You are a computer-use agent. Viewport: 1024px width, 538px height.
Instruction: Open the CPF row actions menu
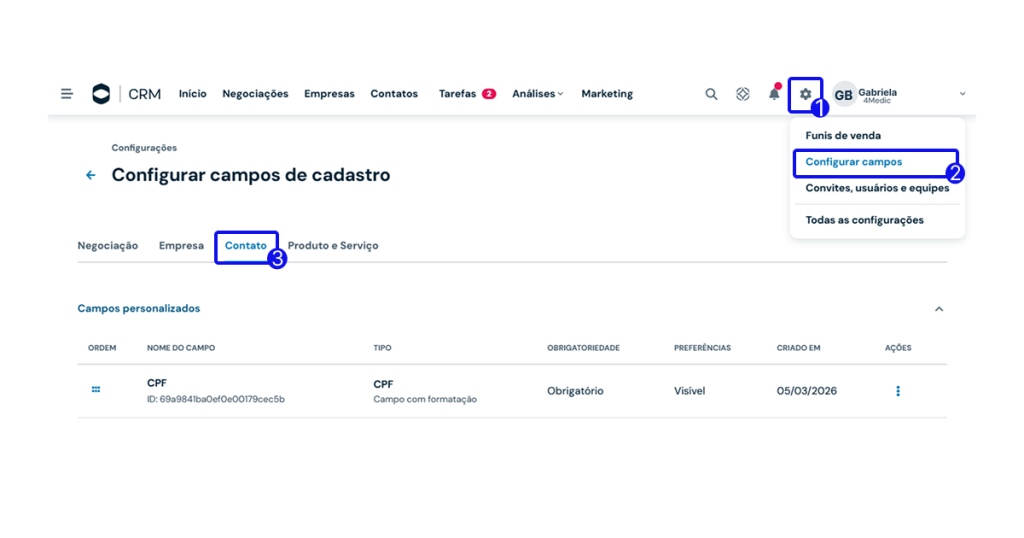click(x=897, y=391)
